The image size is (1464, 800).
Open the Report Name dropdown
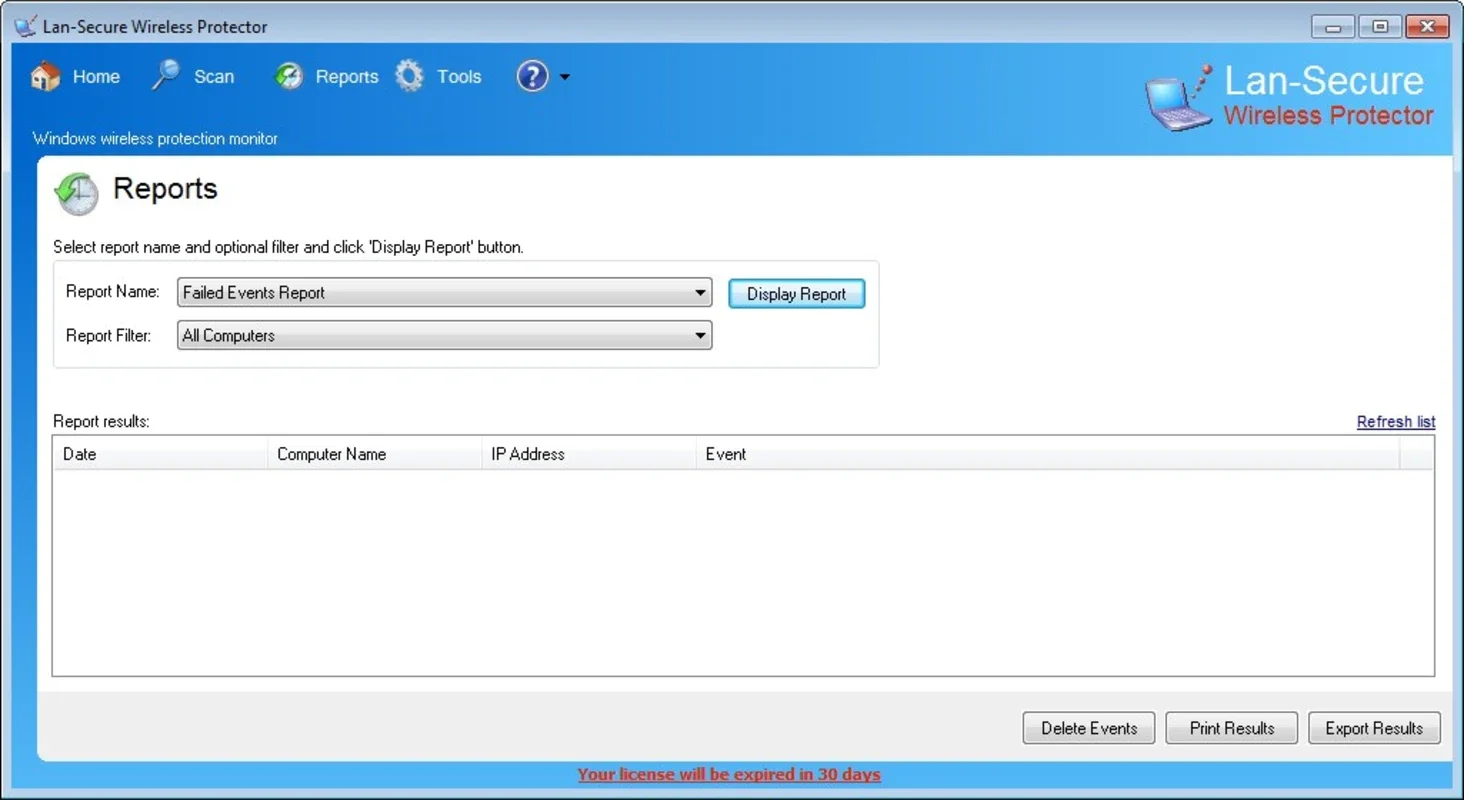click(x=444, y=293)
